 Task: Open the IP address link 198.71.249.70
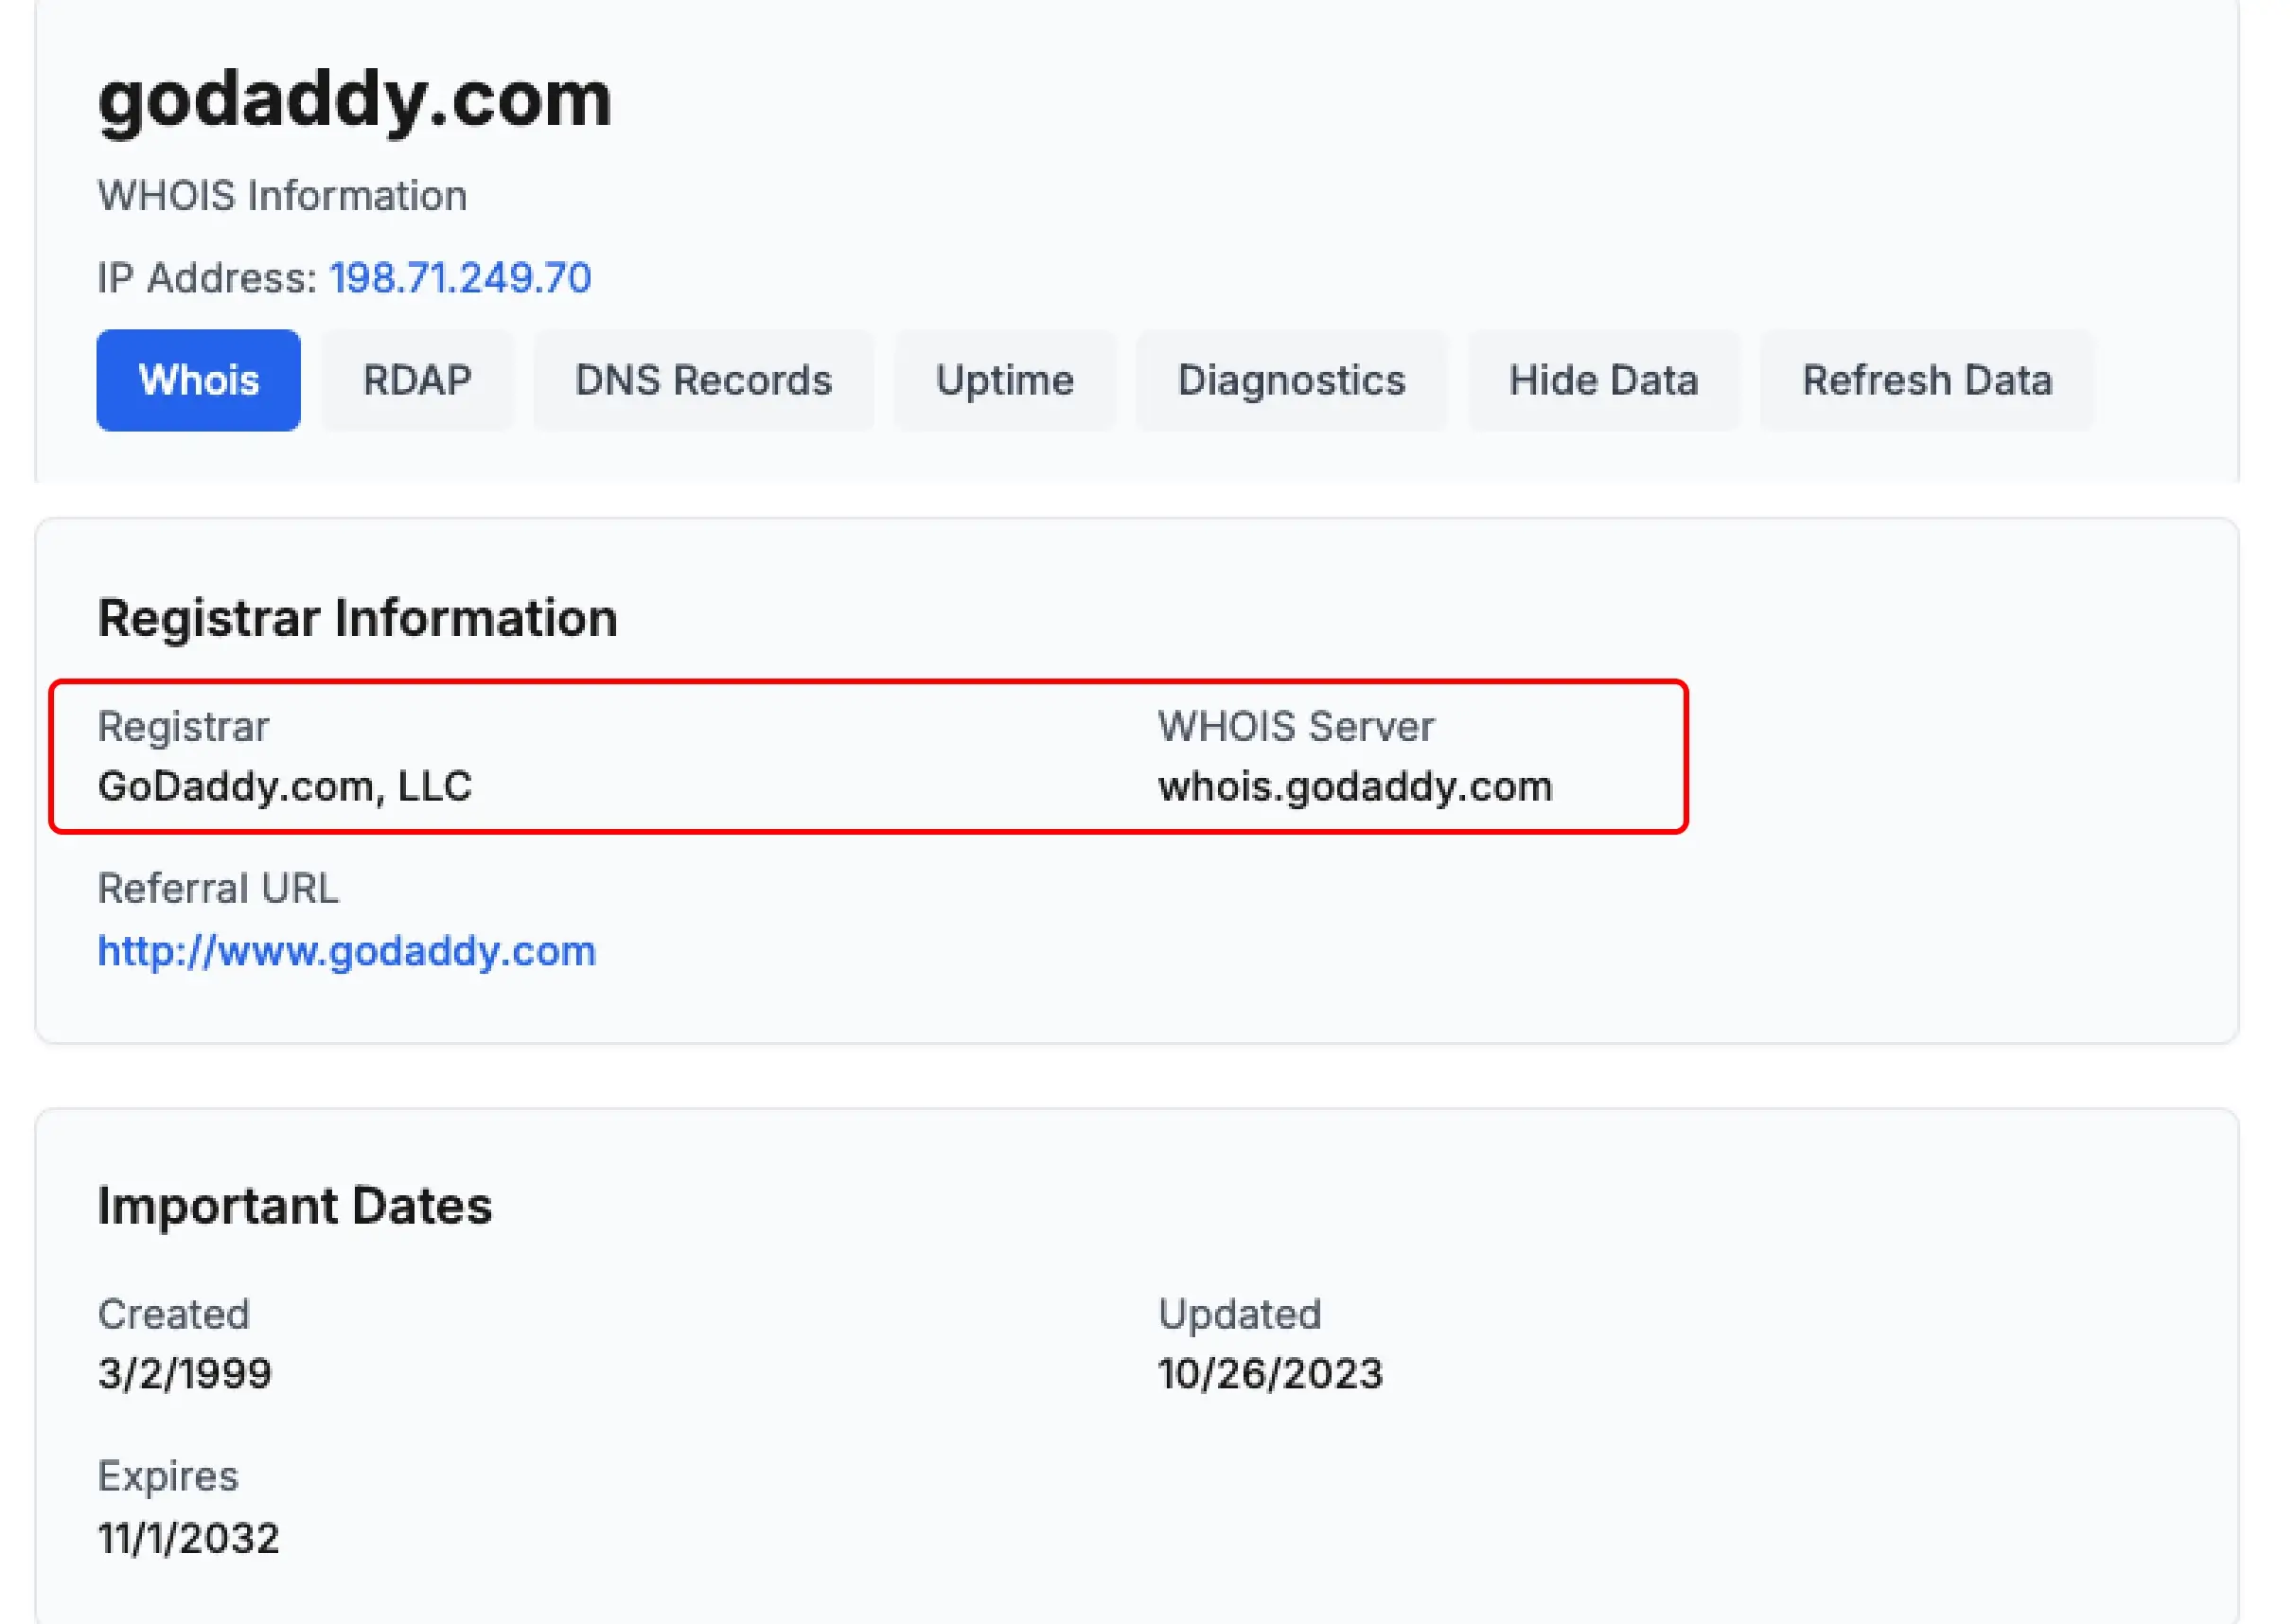pos(460,278)
